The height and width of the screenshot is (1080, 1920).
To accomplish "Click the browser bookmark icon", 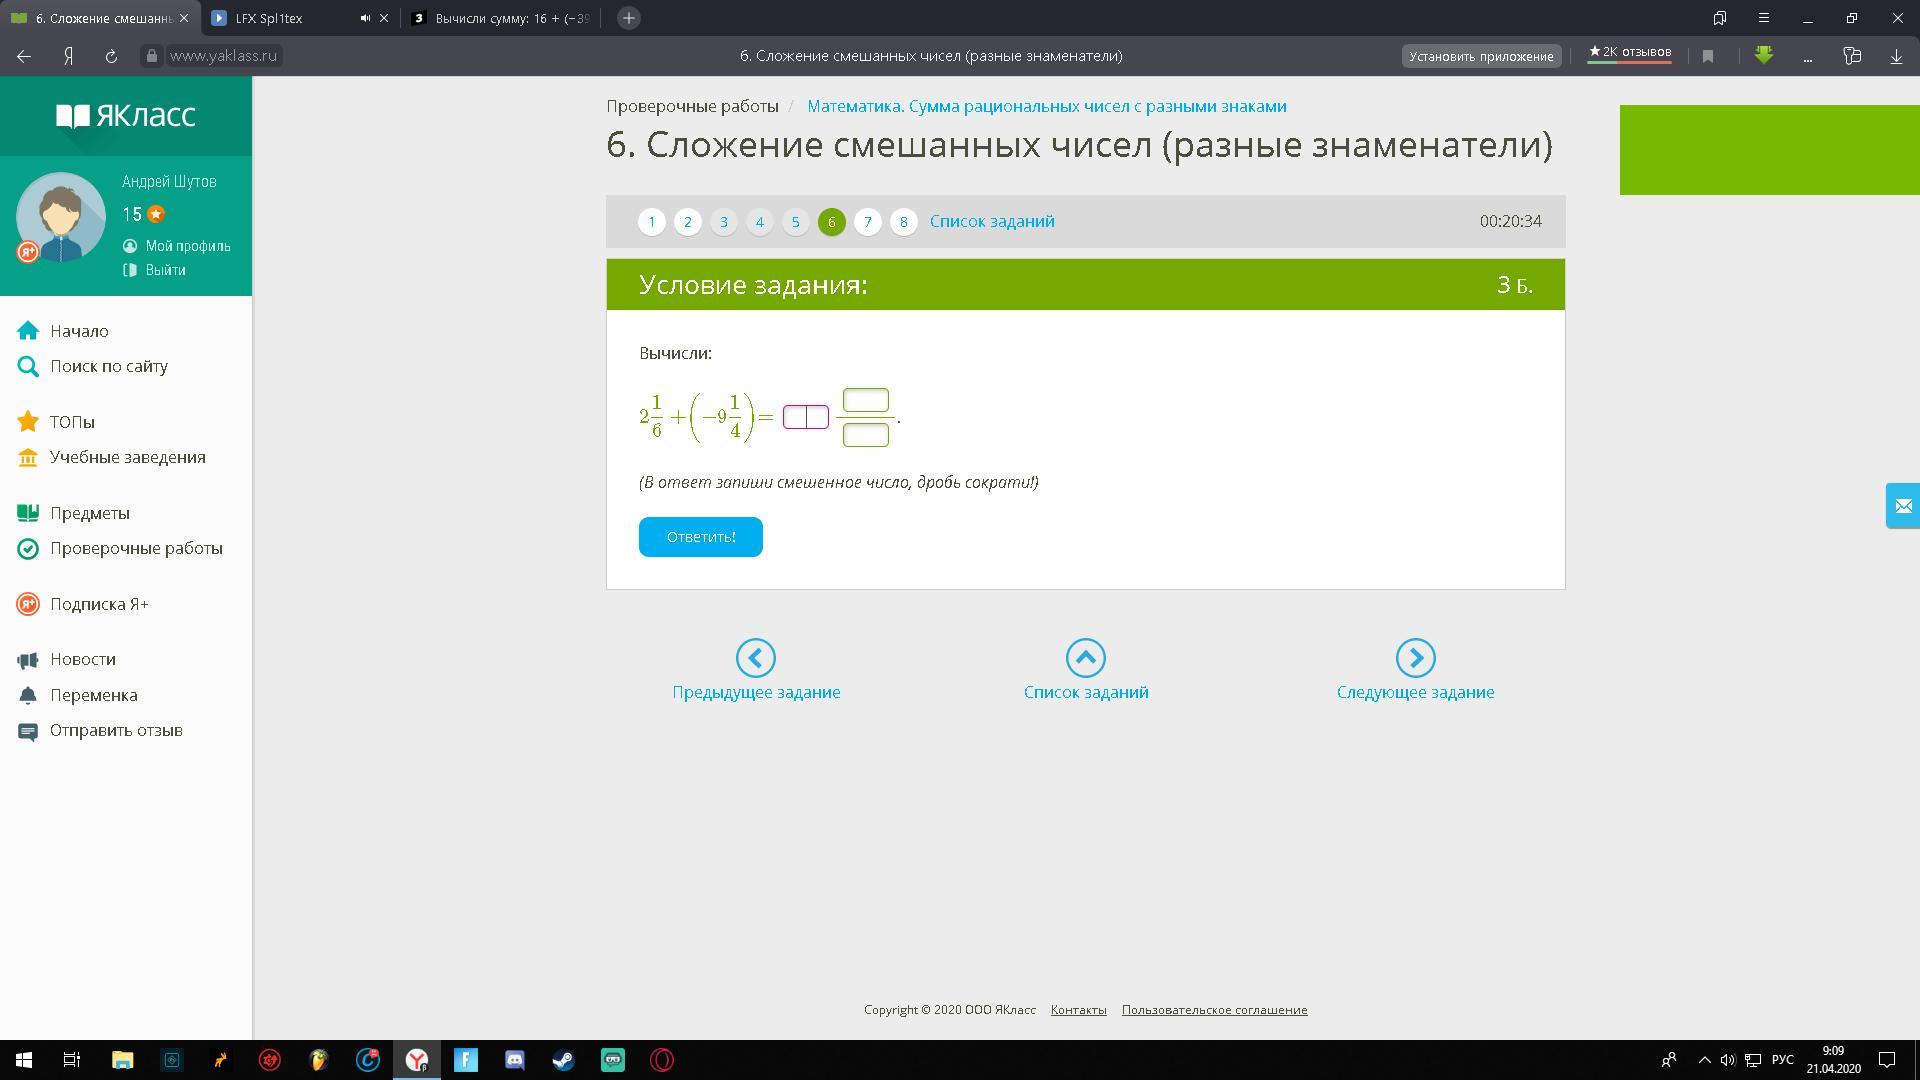I will pos(1708,56).
